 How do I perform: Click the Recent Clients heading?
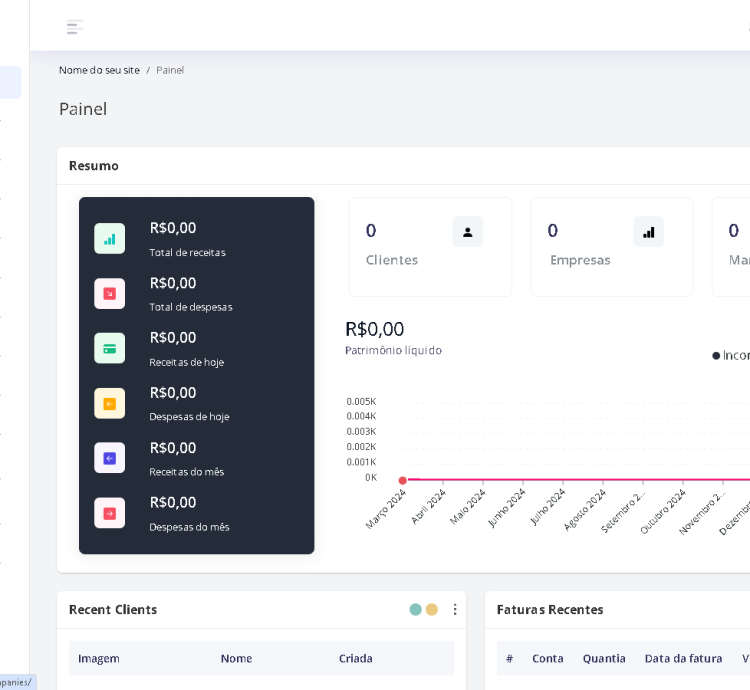pyautogui.click(x=113, y=610)
